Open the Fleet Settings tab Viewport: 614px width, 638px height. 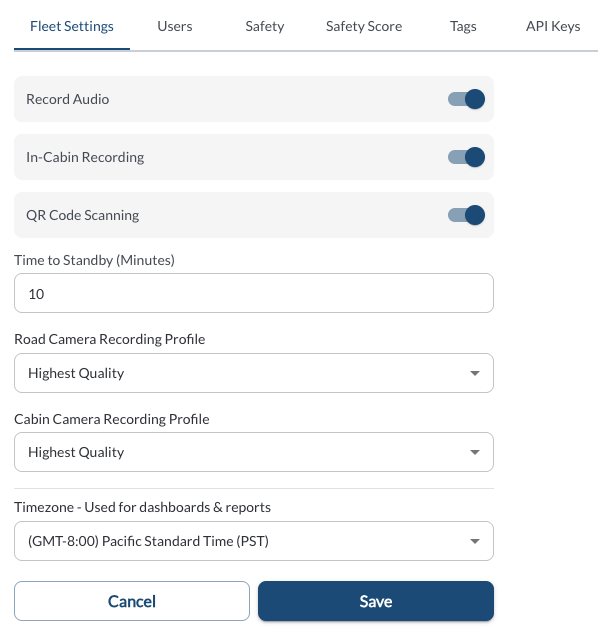[x=71, y=26]
